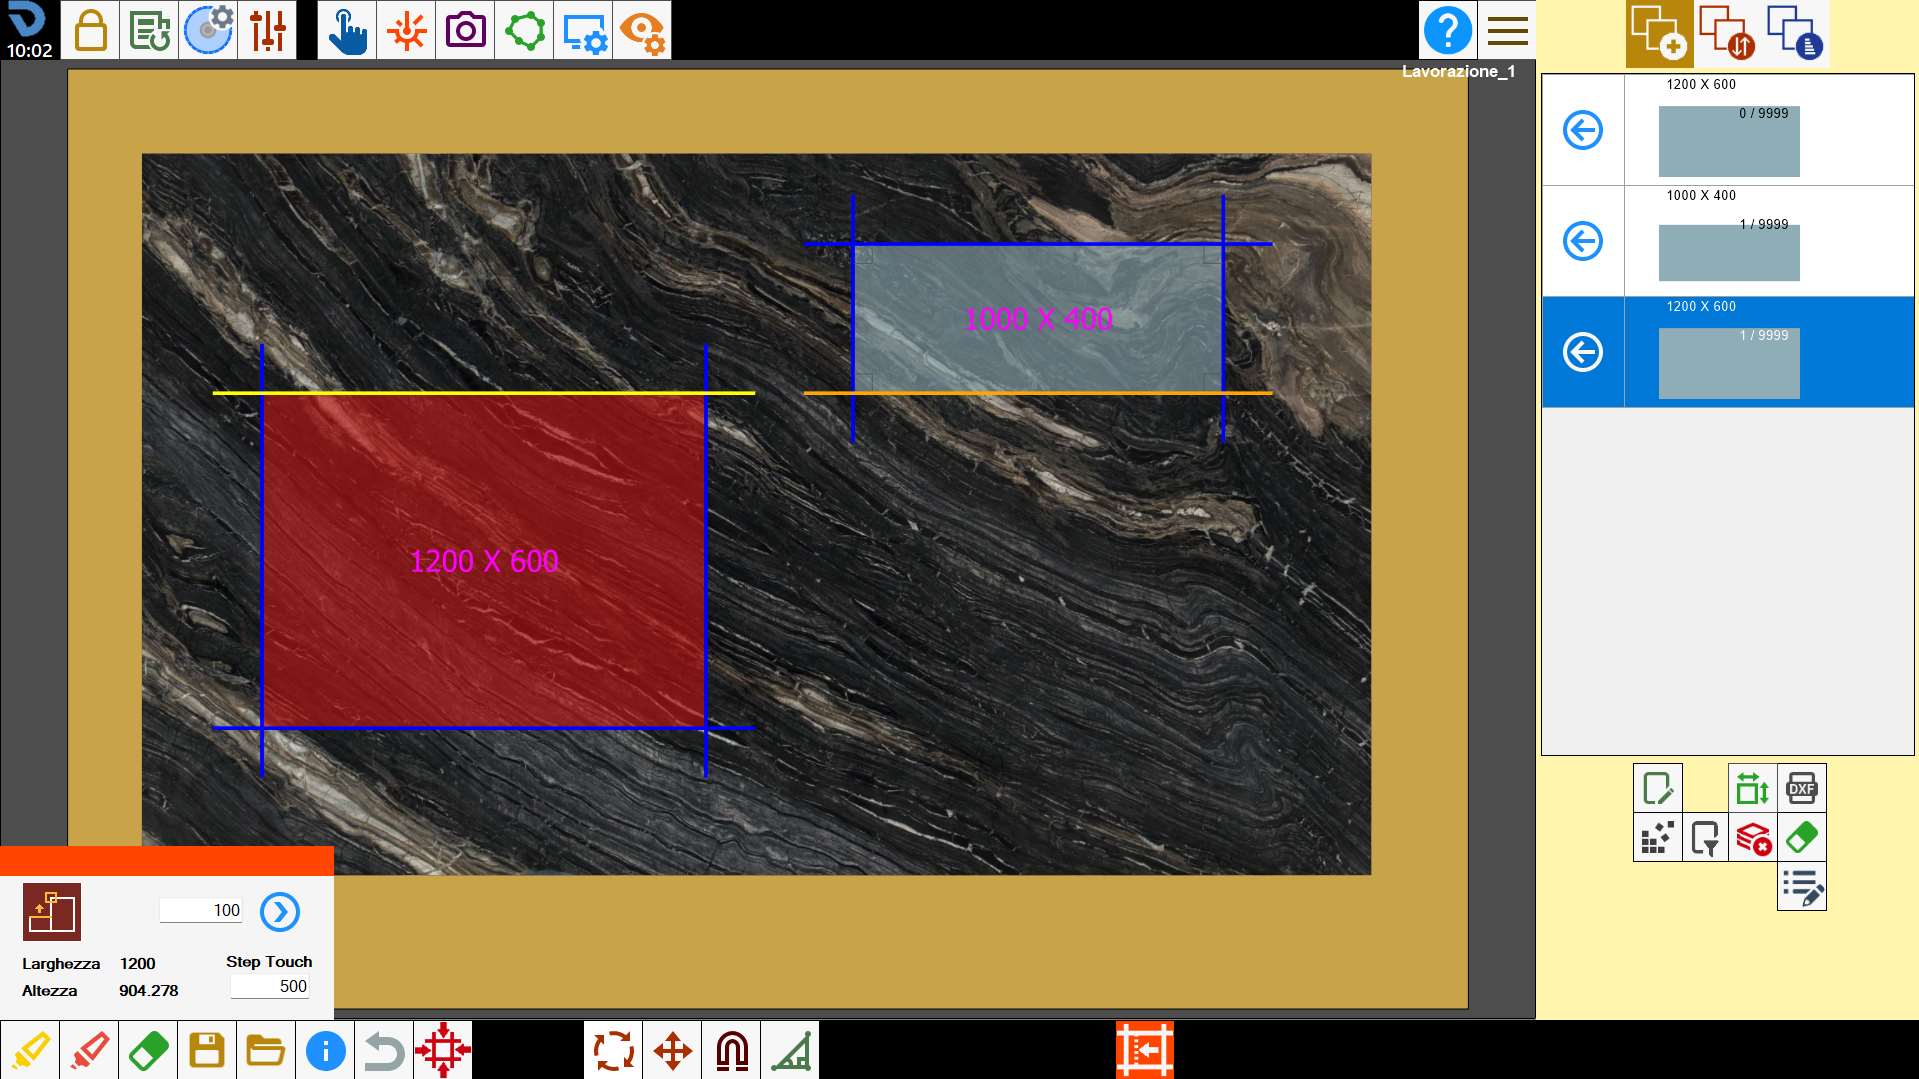
Task: Select the shapes swap tab
Action: point(1727,33)
